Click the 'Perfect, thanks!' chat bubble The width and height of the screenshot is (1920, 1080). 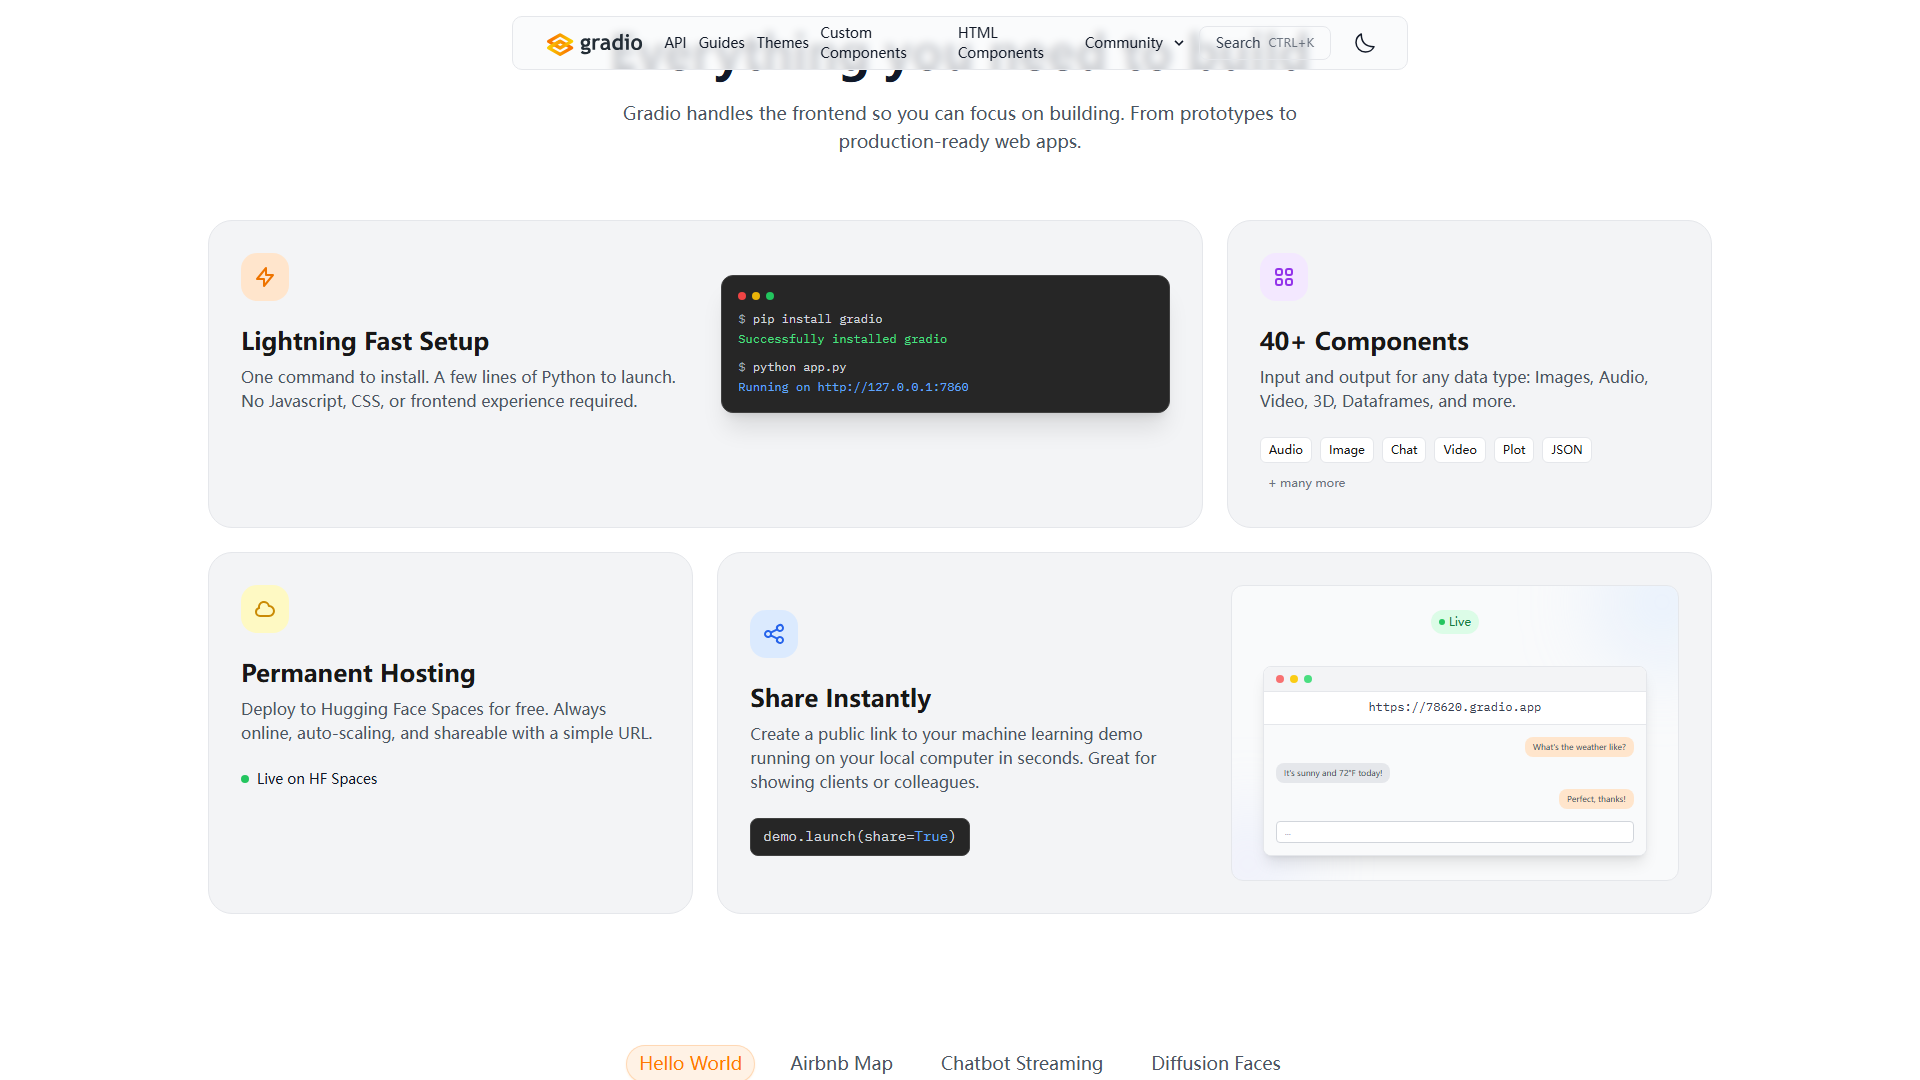1596,799
